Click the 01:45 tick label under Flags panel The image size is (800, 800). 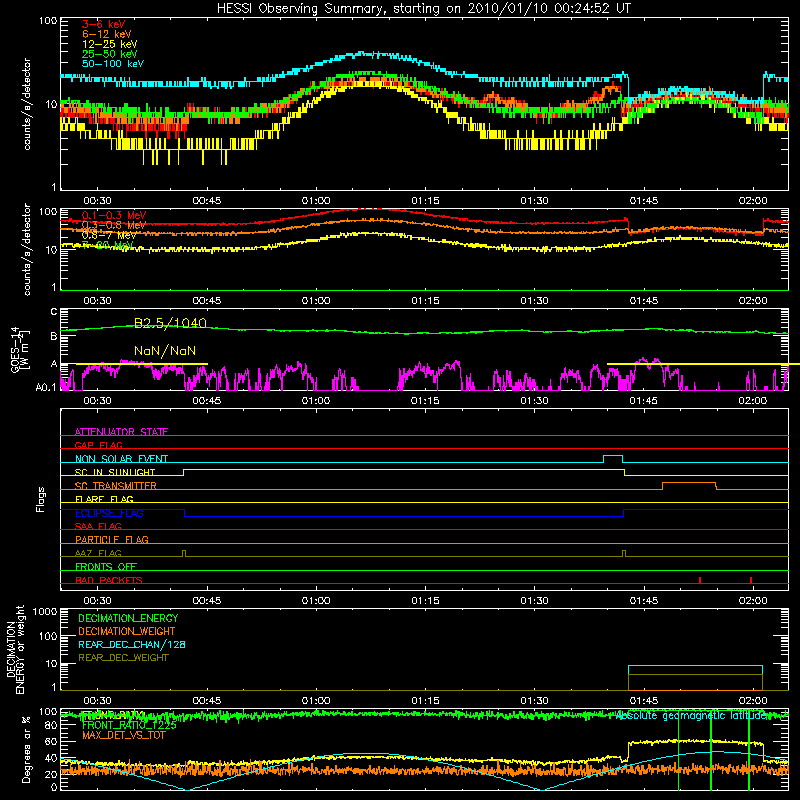[644, 601]
